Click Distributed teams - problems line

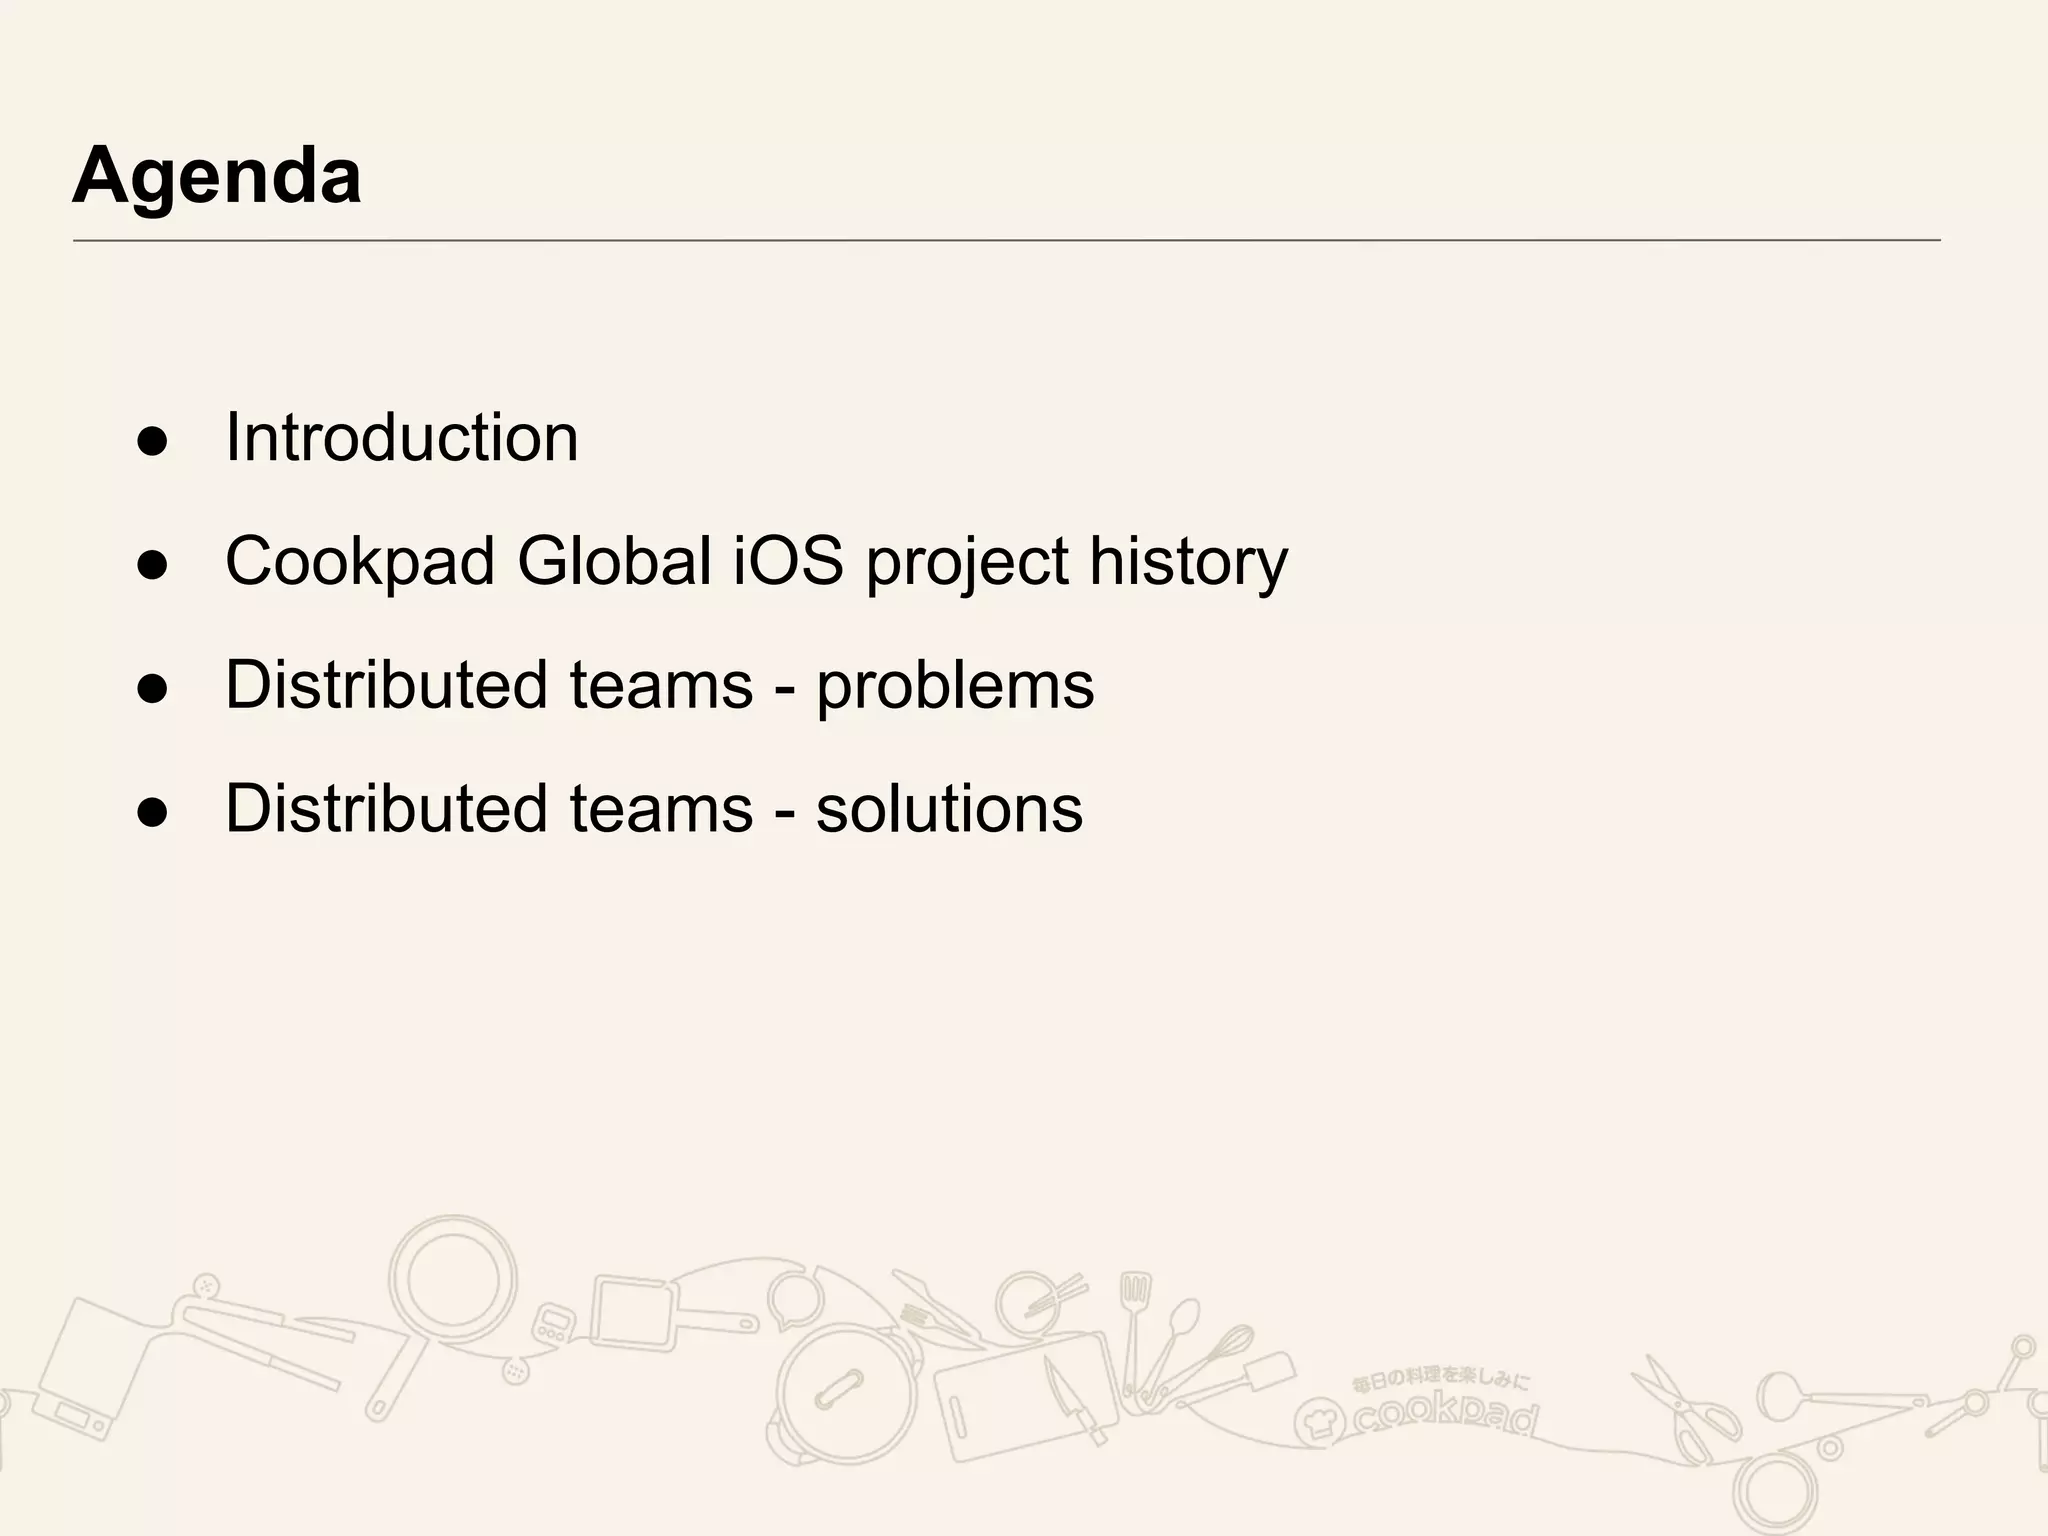pos(660,685)
